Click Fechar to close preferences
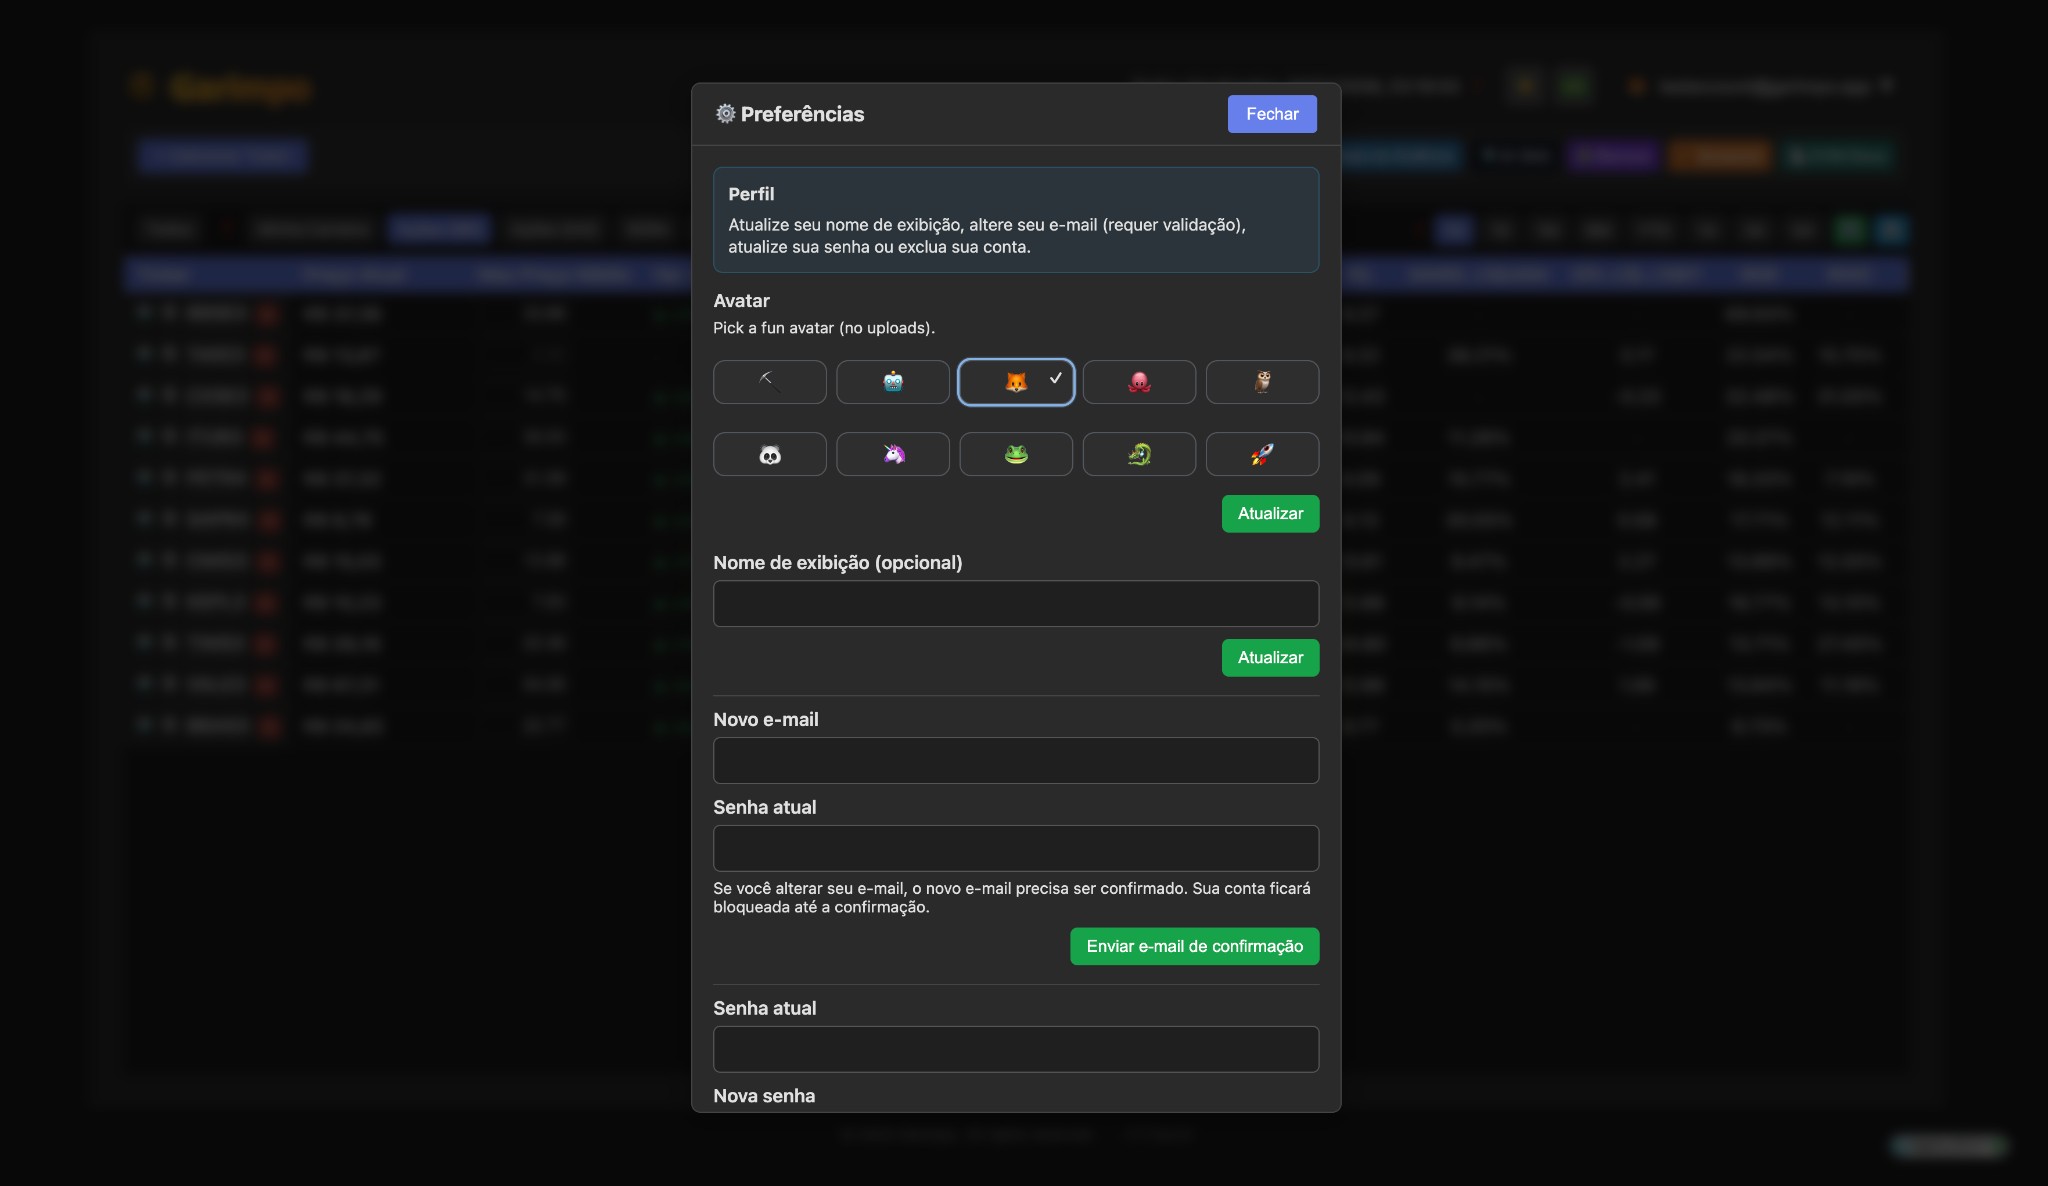The width and height of the screenshot is (2048, 1186). 1271,113
